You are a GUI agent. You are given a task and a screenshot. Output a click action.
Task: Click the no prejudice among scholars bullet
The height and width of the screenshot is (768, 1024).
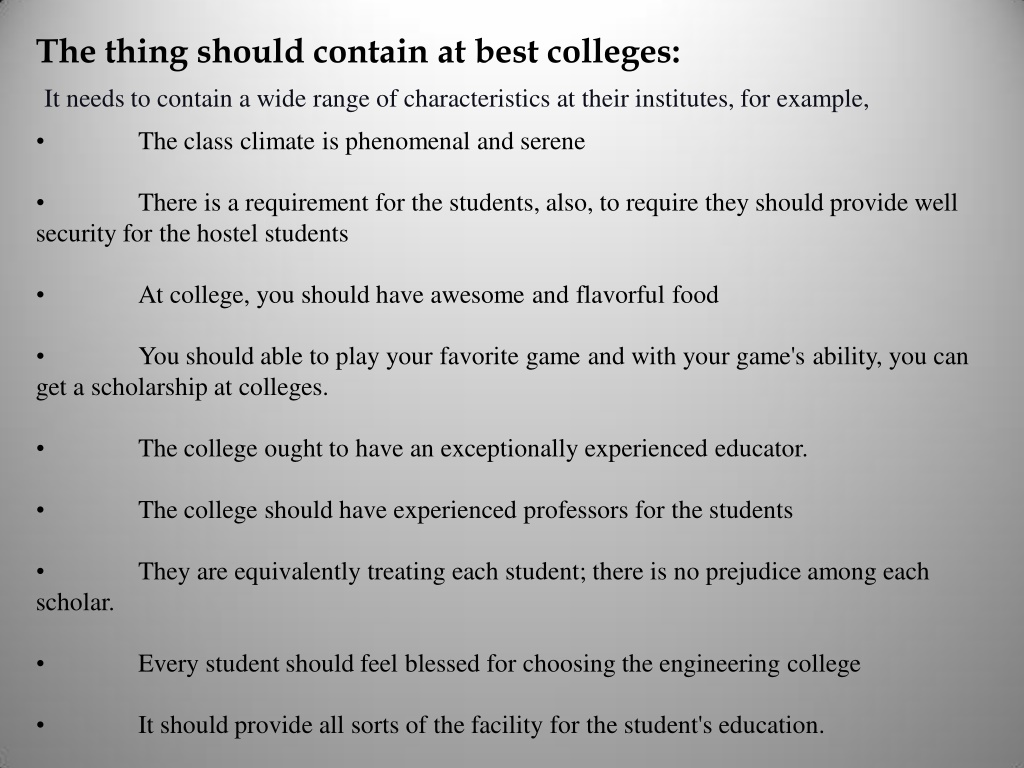coord(483,586)
